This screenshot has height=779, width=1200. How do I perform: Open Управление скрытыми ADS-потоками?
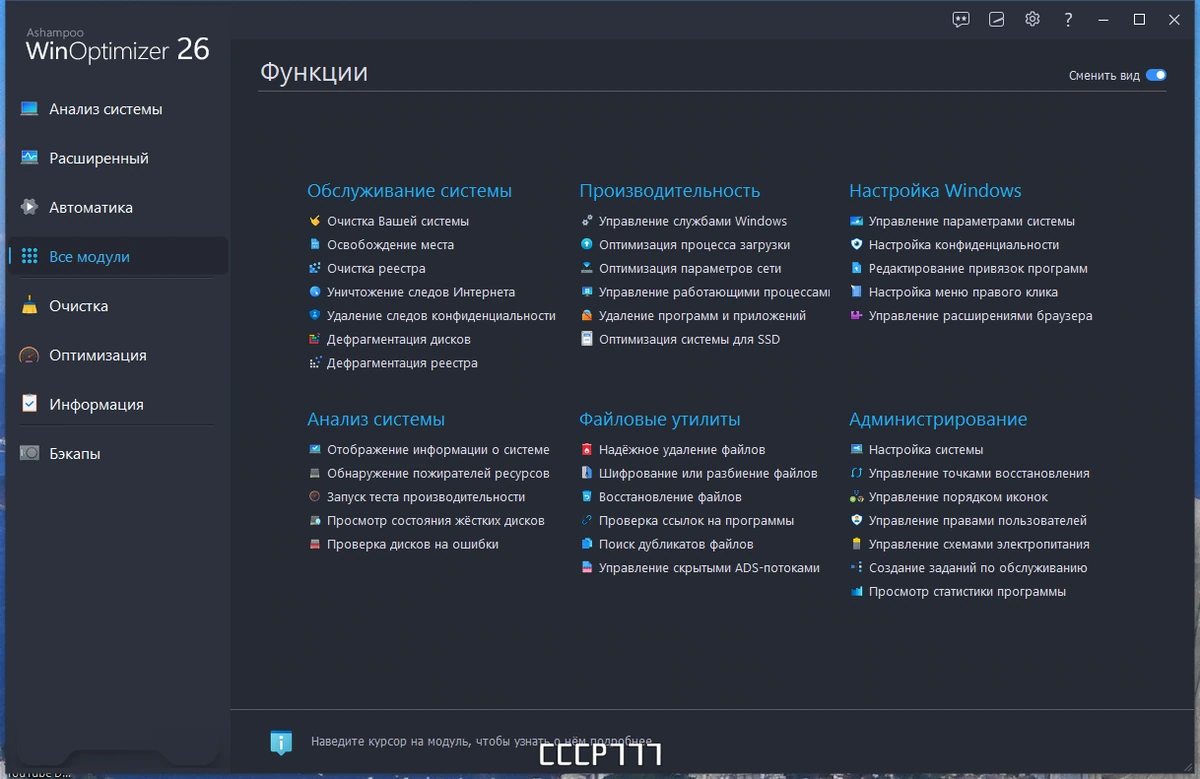tap(709, 568)
